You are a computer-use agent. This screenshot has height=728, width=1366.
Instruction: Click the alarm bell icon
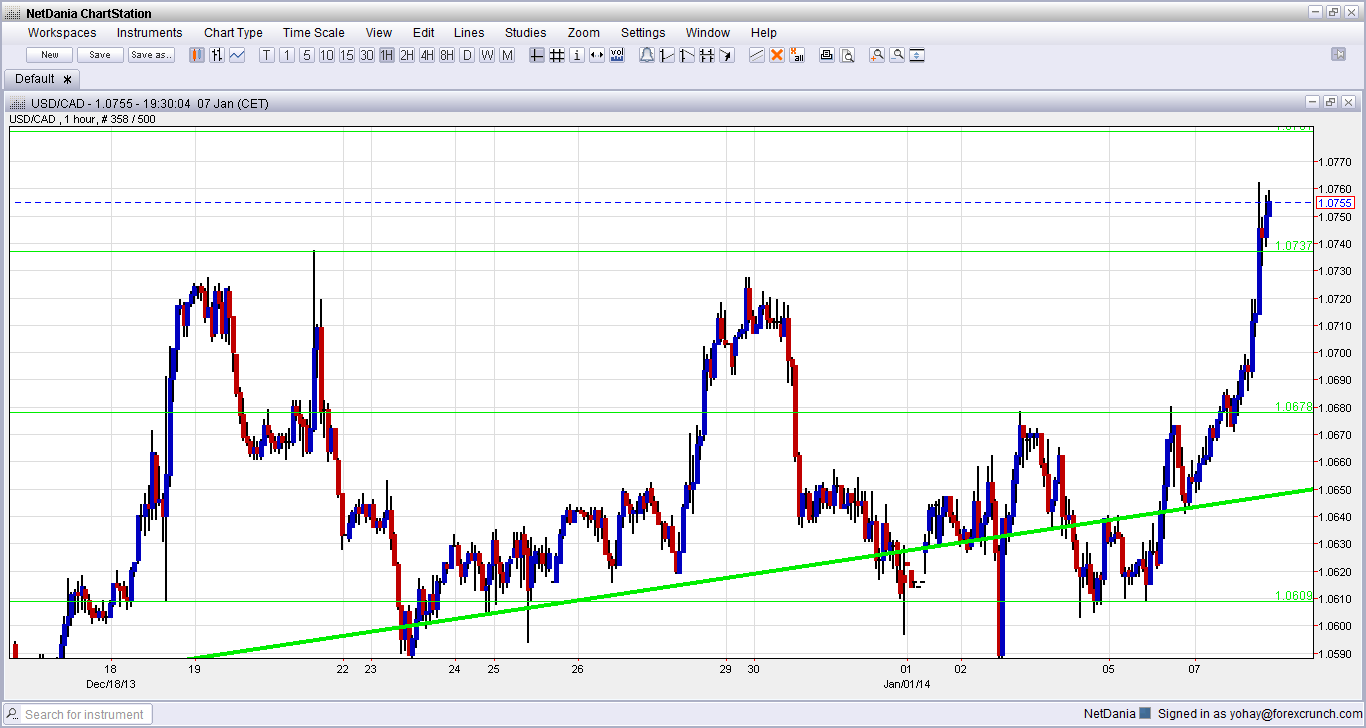point(647,55)
